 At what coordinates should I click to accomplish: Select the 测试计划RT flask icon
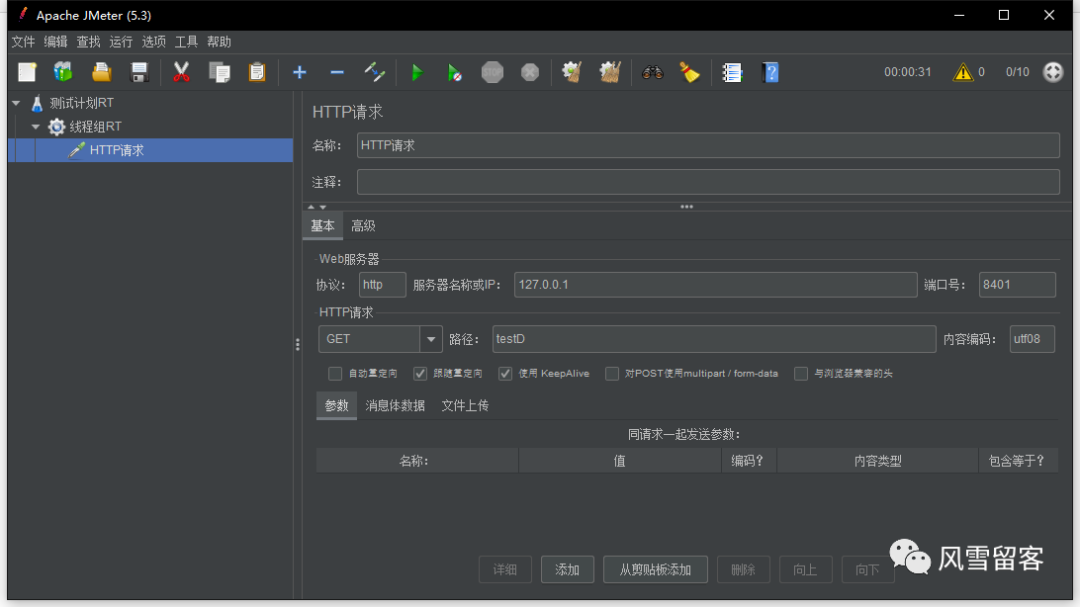[37, 103]
